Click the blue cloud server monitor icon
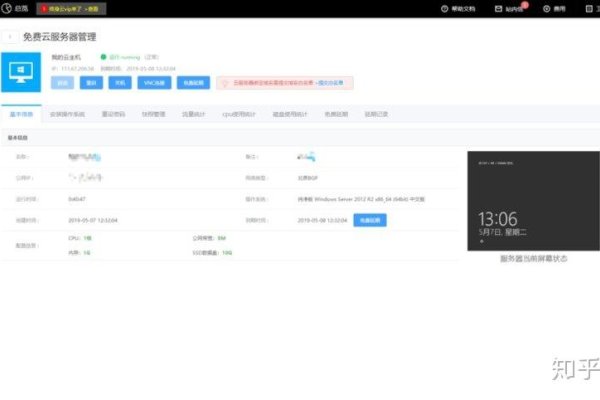 [23, 71]
